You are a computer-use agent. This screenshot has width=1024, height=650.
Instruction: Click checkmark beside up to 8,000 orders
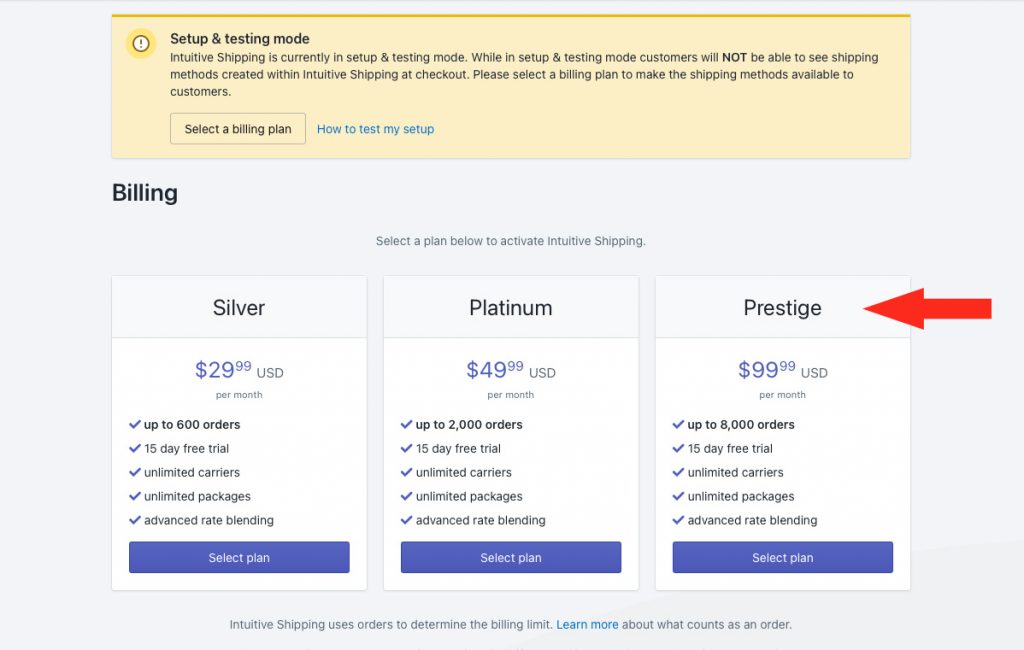[678, 425]
